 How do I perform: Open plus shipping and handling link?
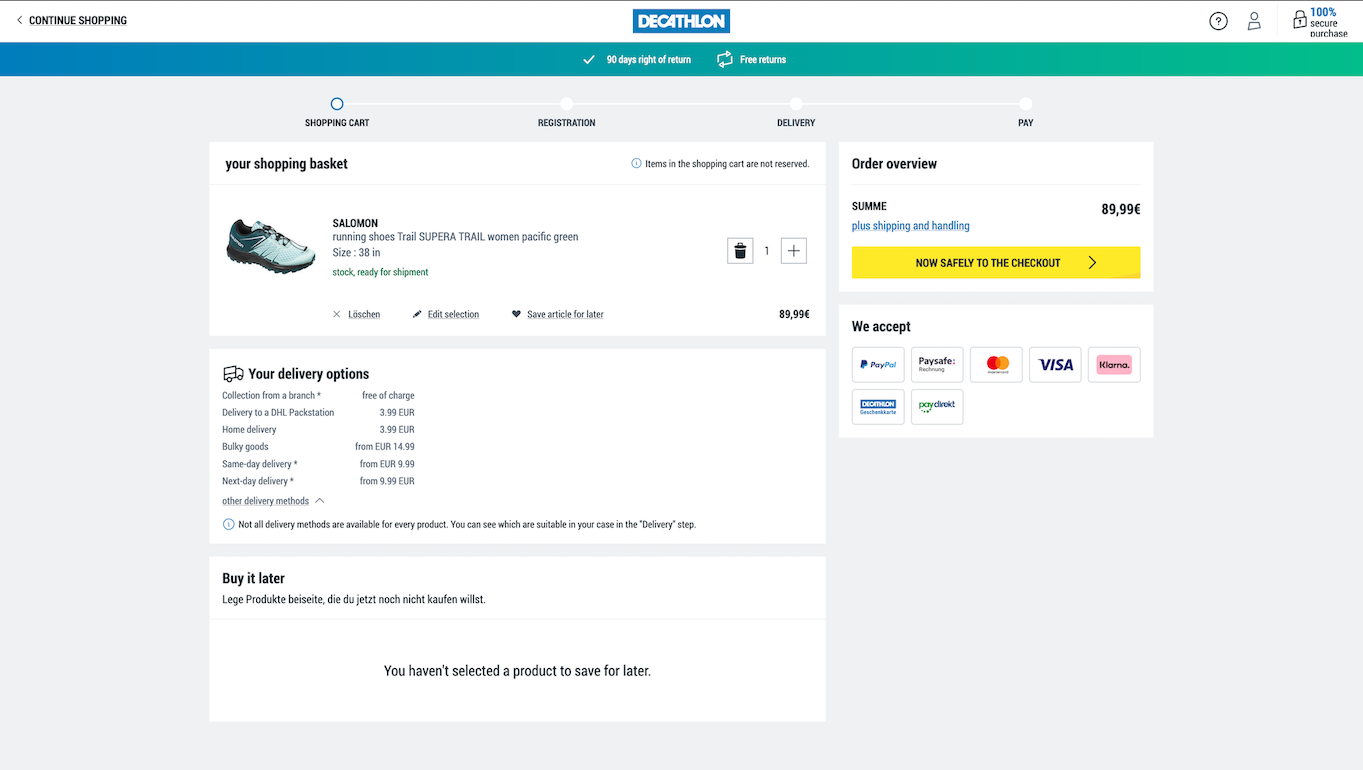point(910,226)
